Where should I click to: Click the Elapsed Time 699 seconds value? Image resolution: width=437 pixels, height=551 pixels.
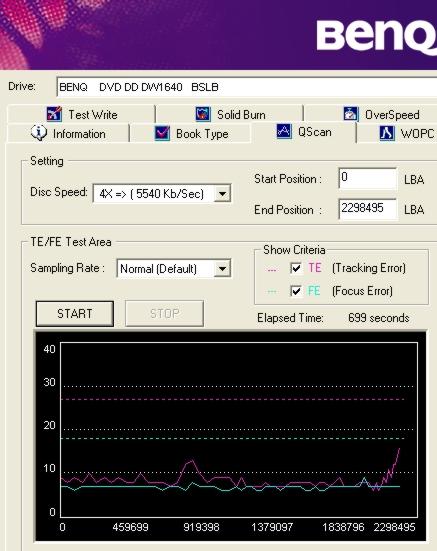[x=379, y=318]
